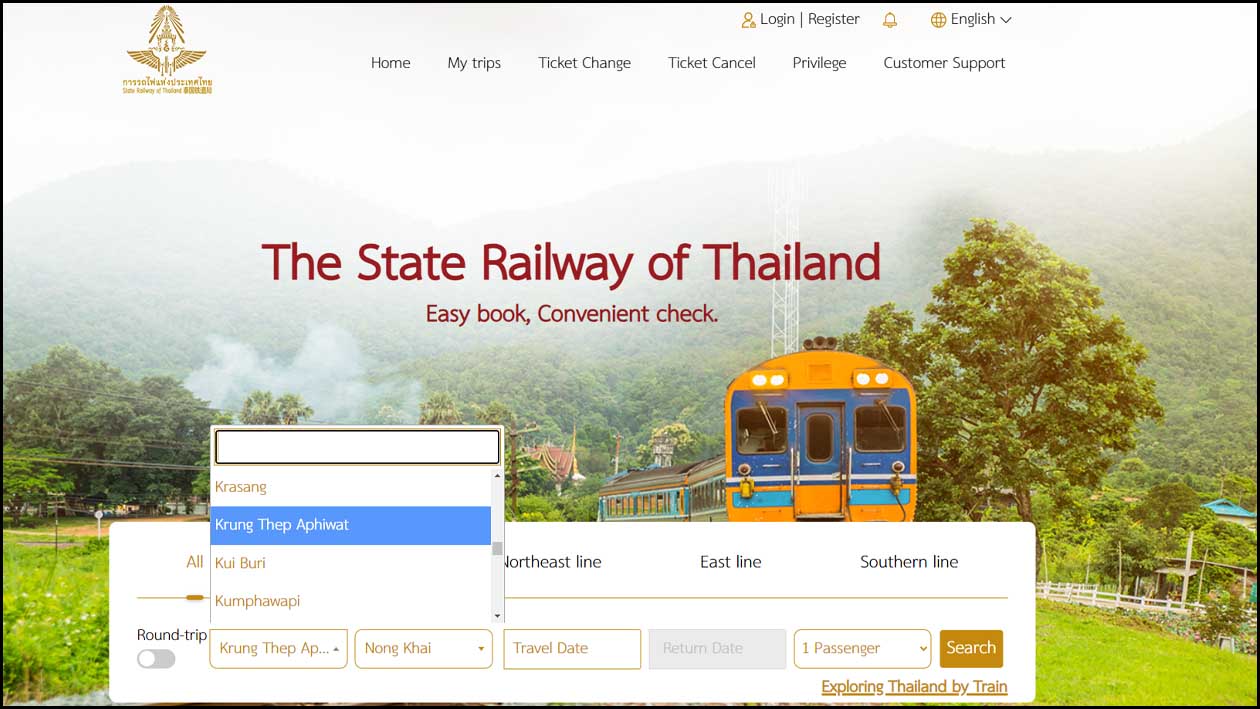Open Exploring Thailand by Train link
Viewport: 1260px width, 709px height.
coord(914,687)
